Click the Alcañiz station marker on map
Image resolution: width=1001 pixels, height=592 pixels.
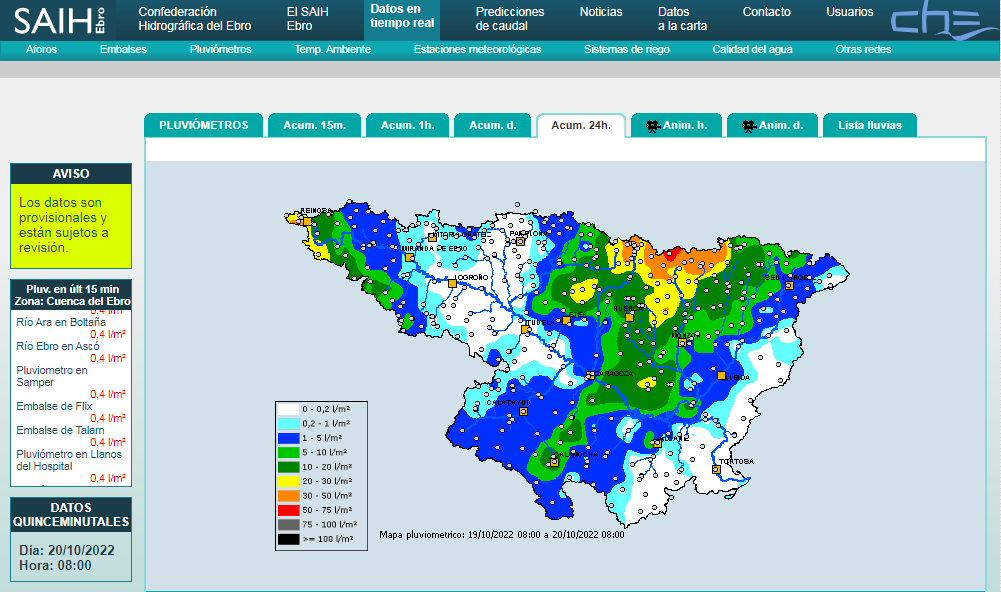658,443
